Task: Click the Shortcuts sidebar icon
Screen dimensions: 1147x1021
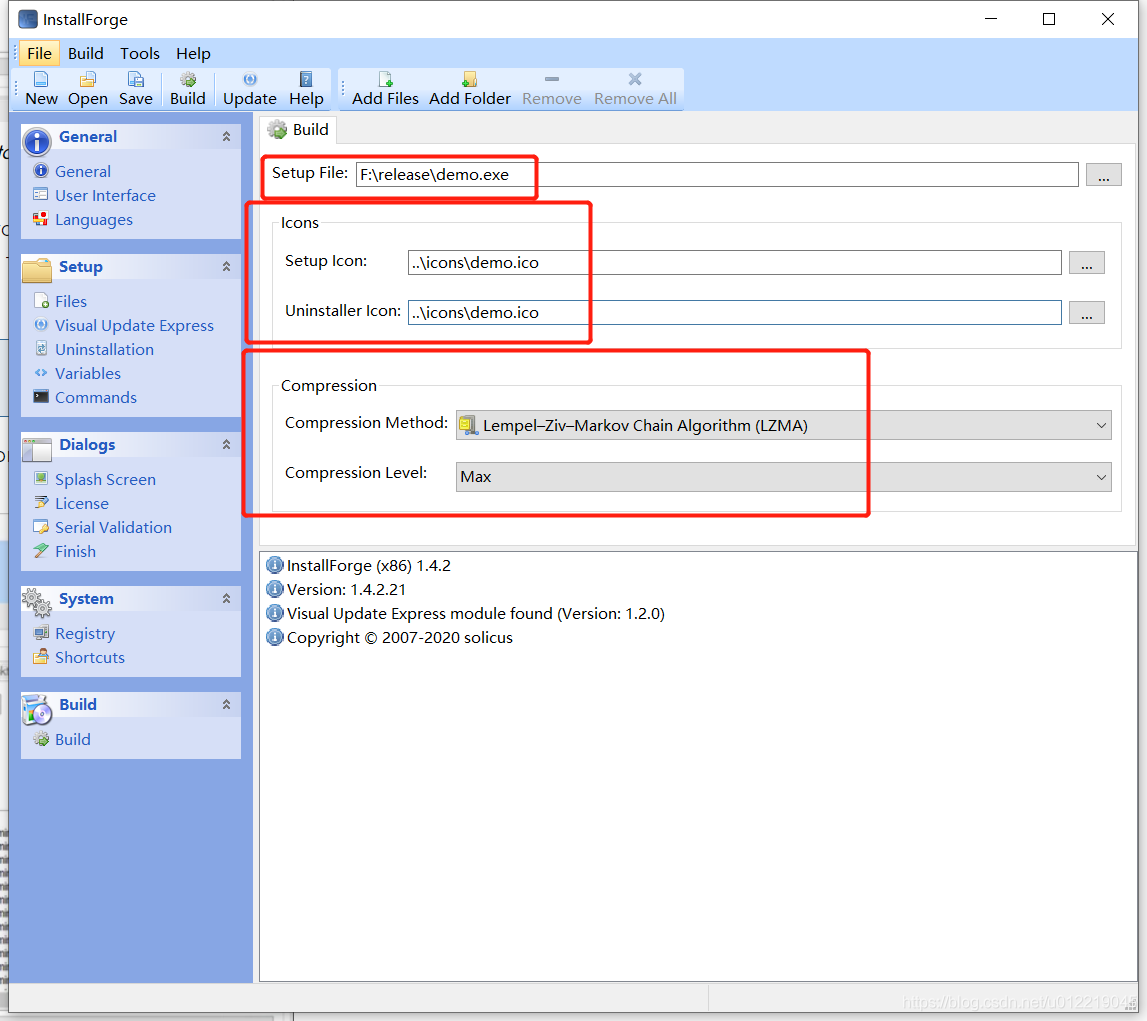Action: (41, 657)
